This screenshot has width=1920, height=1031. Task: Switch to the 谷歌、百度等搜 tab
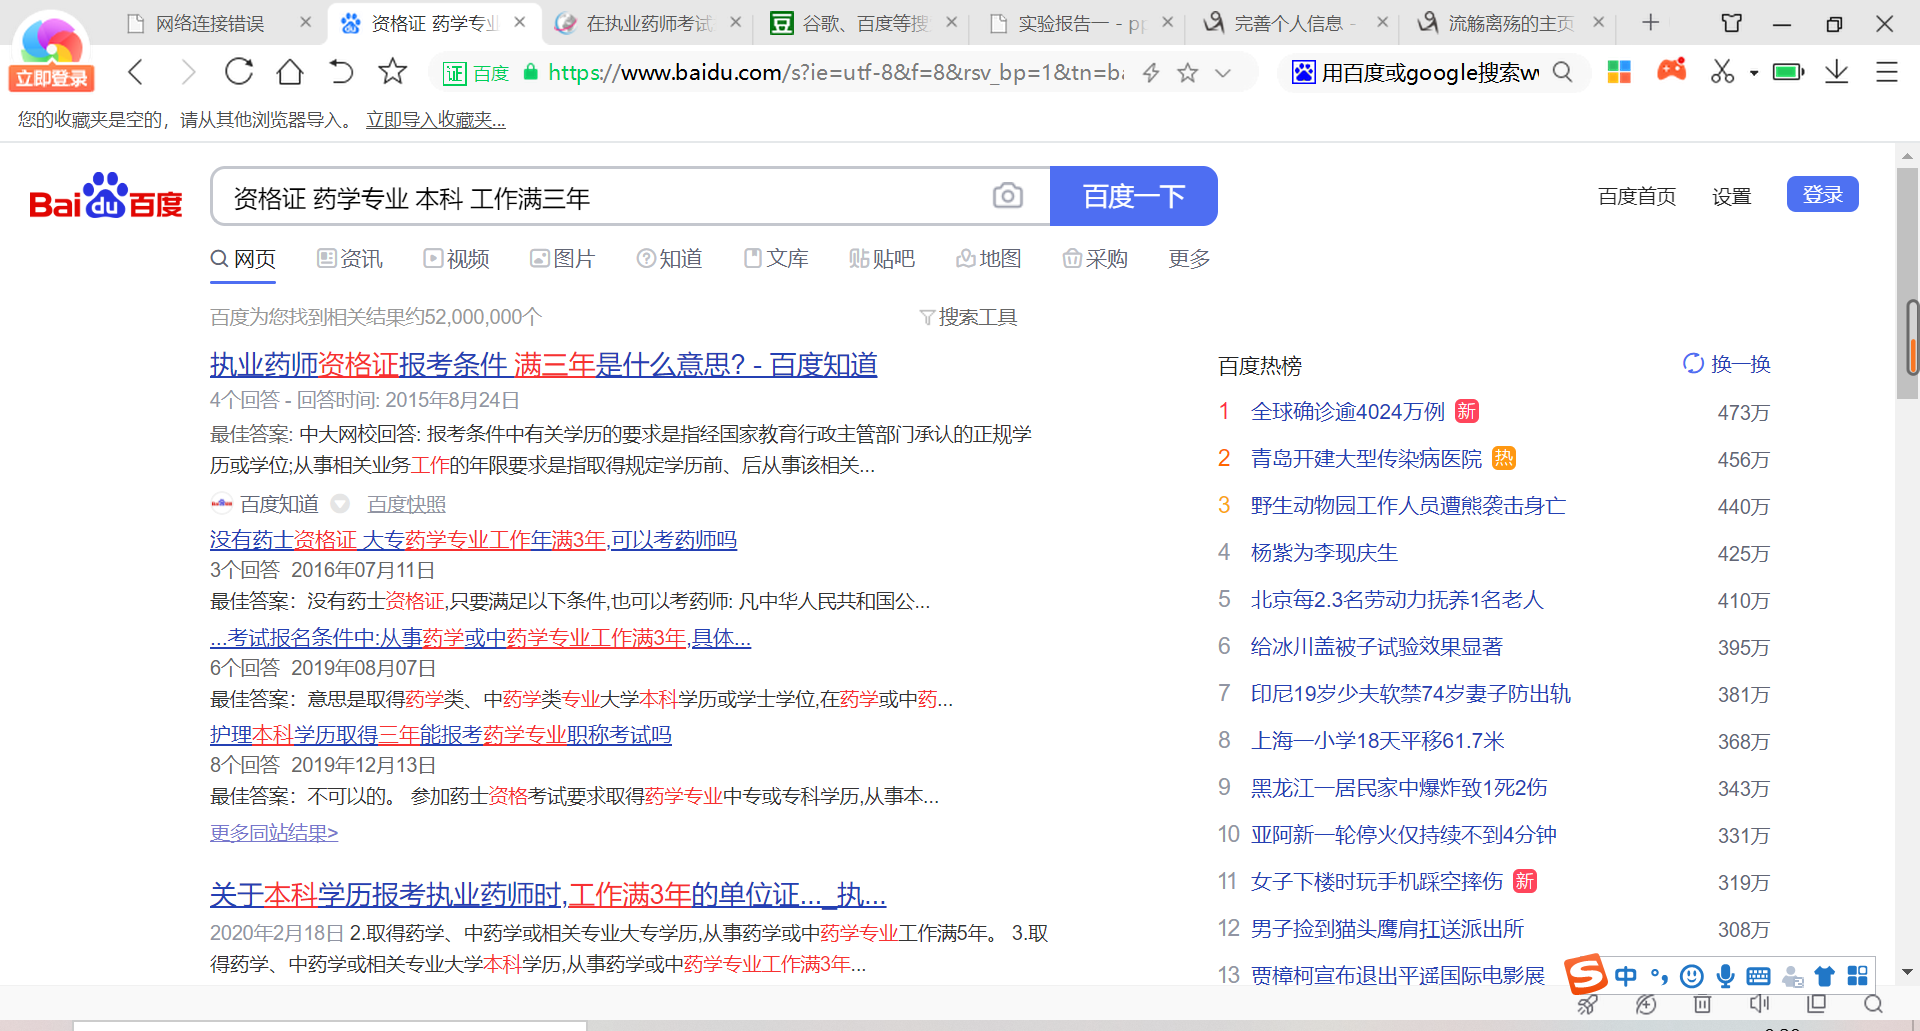pos(866,23)
